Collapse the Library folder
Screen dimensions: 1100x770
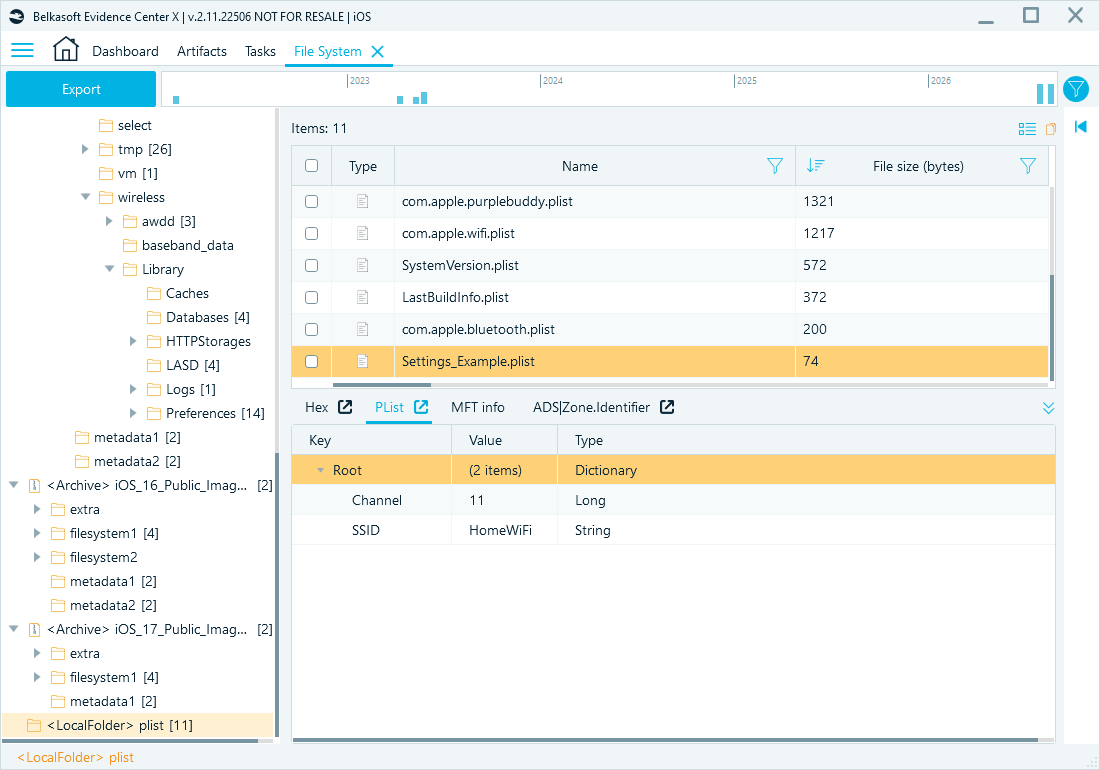tap(109, 269)
